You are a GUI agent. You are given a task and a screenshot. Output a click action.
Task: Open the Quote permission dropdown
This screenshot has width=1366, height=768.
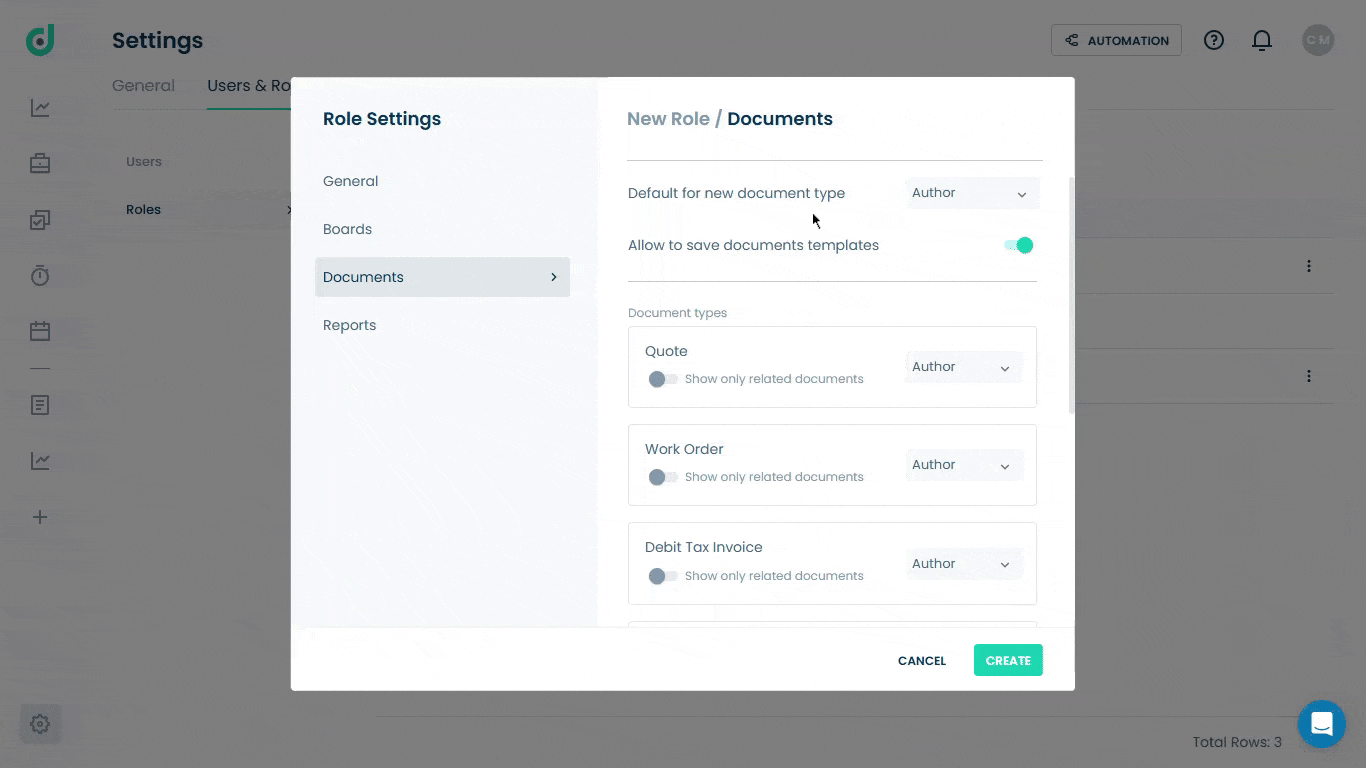coord(964,367)
